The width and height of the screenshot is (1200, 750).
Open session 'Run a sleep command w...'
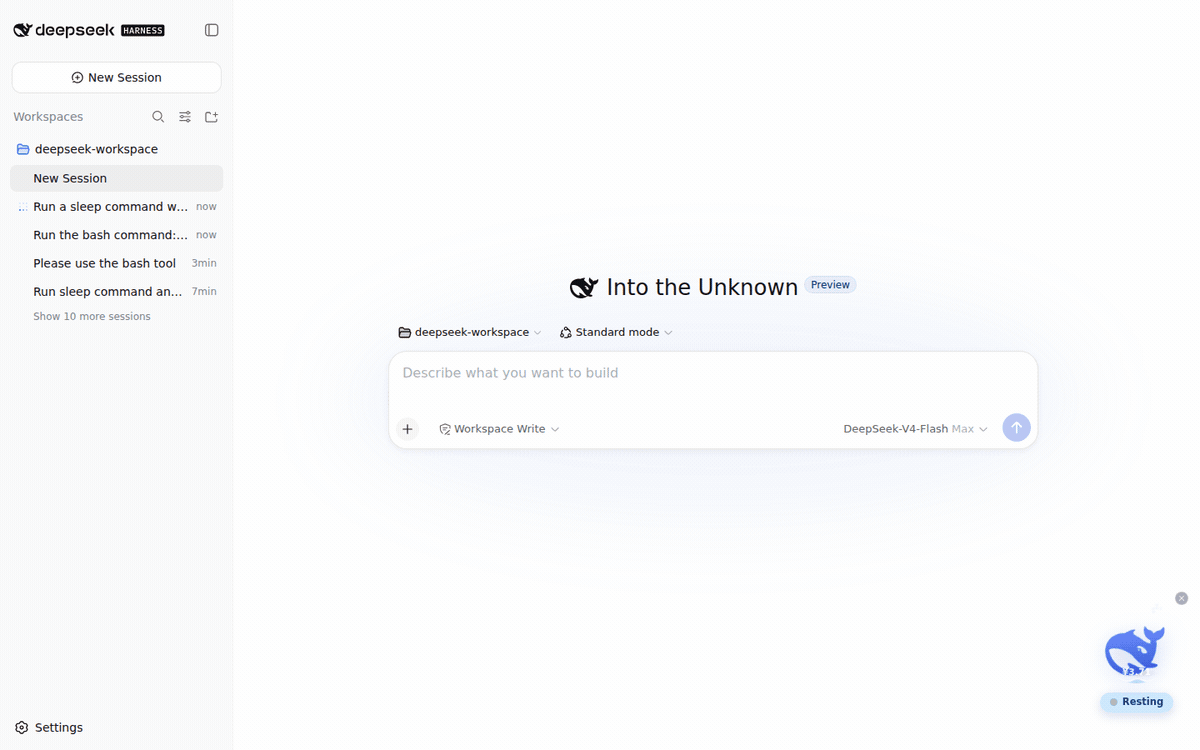click(116, 207)
